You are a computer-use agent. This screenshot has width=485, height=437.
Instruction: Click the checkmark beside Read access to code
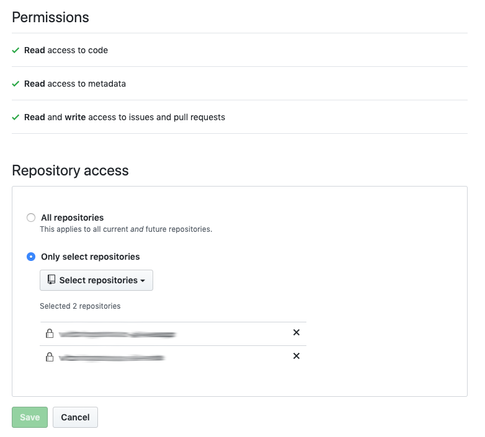tap(16, 50)
